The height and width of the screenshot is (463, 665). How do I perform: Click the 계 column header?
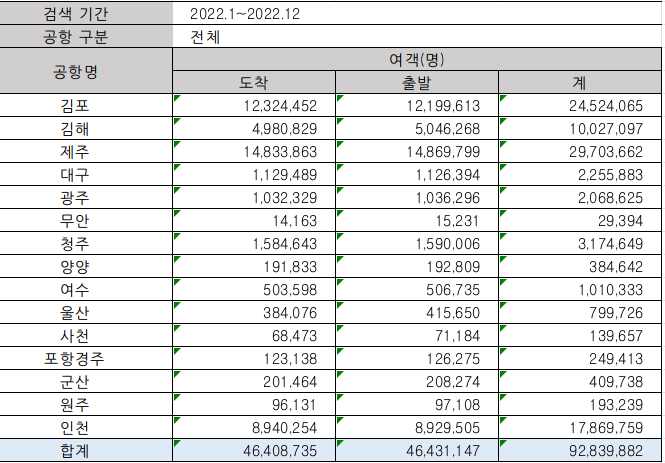580,82
